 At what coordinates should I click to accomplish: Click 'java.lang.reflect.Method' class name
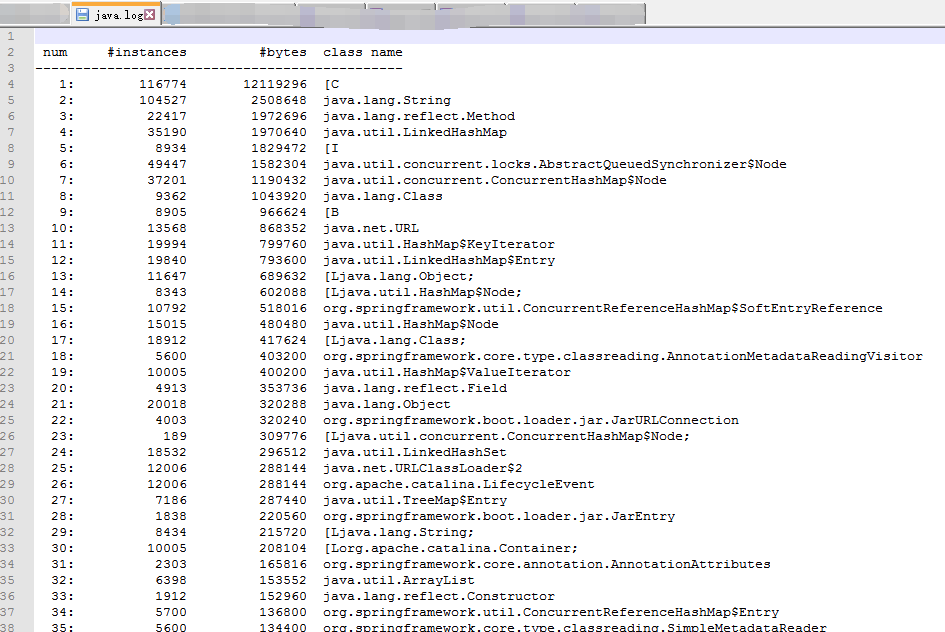click(419, 116)
